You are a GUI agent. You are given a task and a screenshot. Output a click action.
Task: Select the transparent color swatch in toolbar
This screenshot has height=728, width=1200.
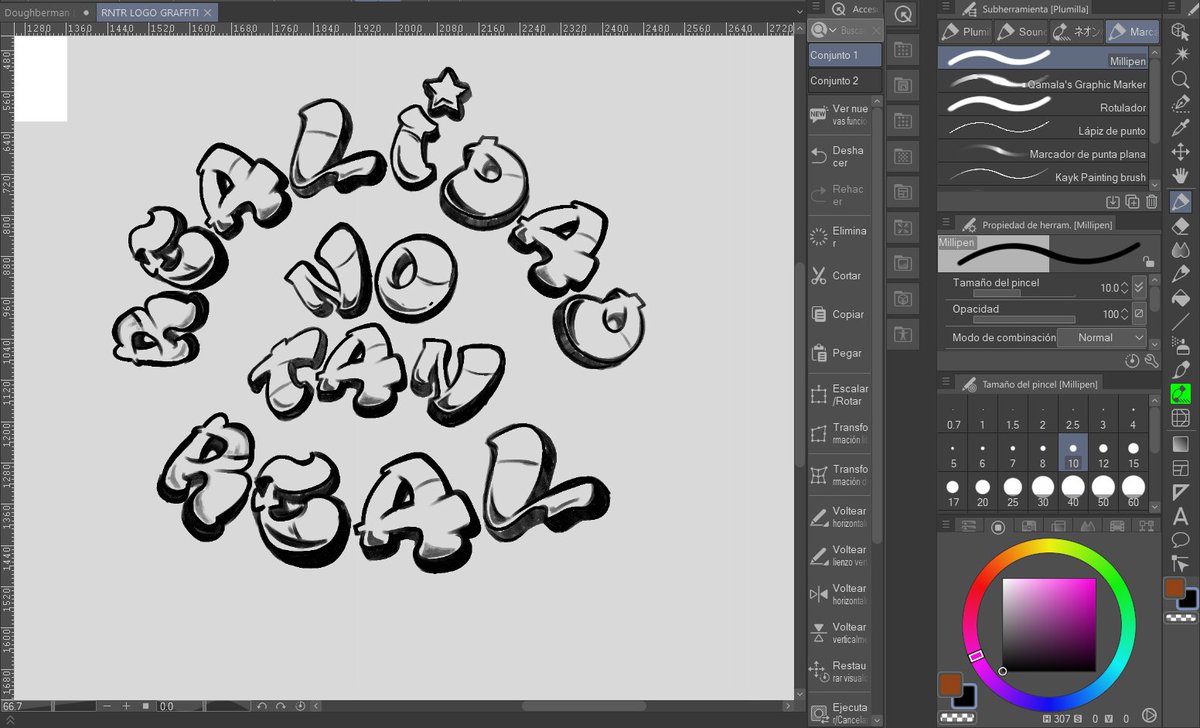[x=1180, y=617]
